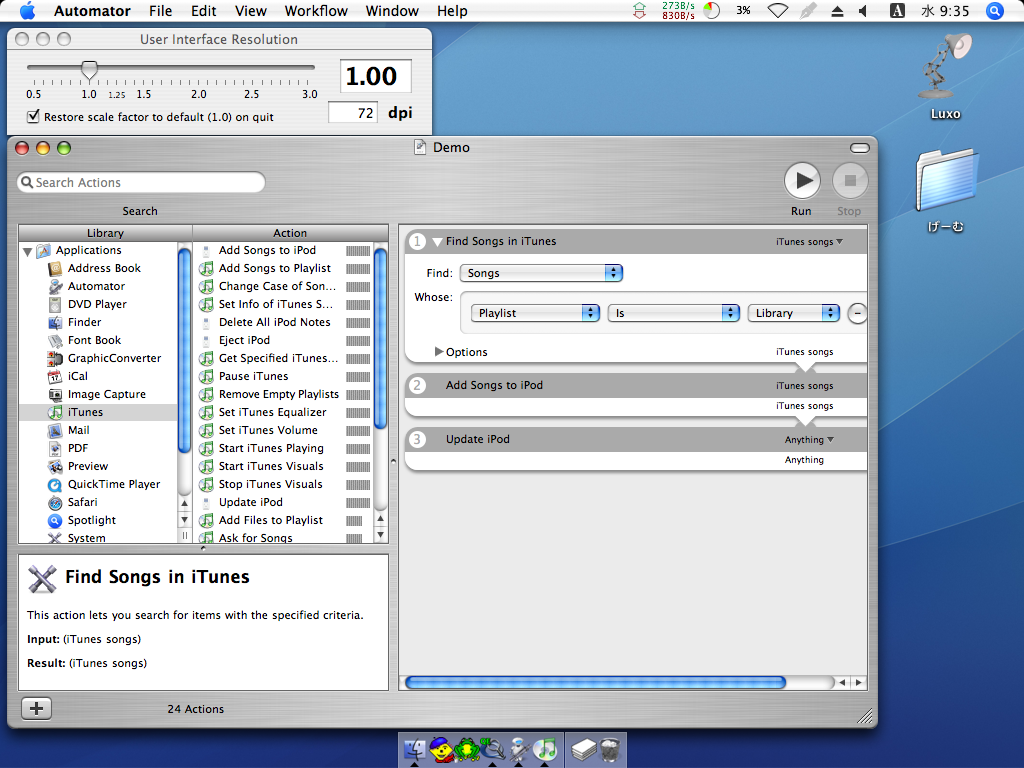This screenshot has height=768, width=1024.
Task: Select Start iTunes Visuals action
Action: coord(271,466)
